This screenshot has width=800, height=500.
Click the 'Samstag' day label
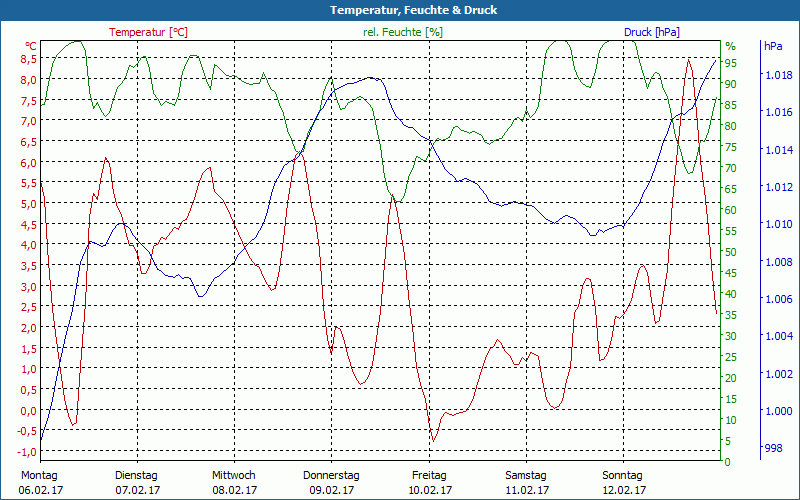tap(526, 475)
